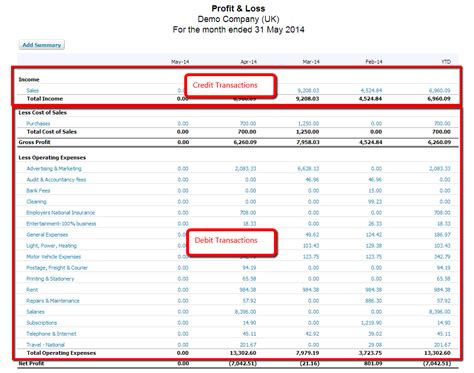Open the Salaries account link
474x373 pixels.
tap(35, 312)
